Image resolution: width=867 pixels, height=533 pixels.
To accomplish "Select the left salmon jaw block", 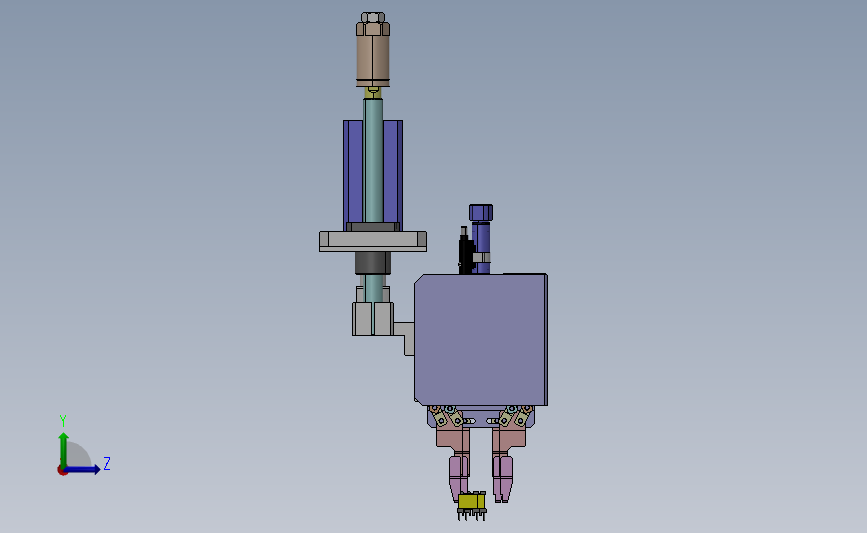I will (453, 440).
